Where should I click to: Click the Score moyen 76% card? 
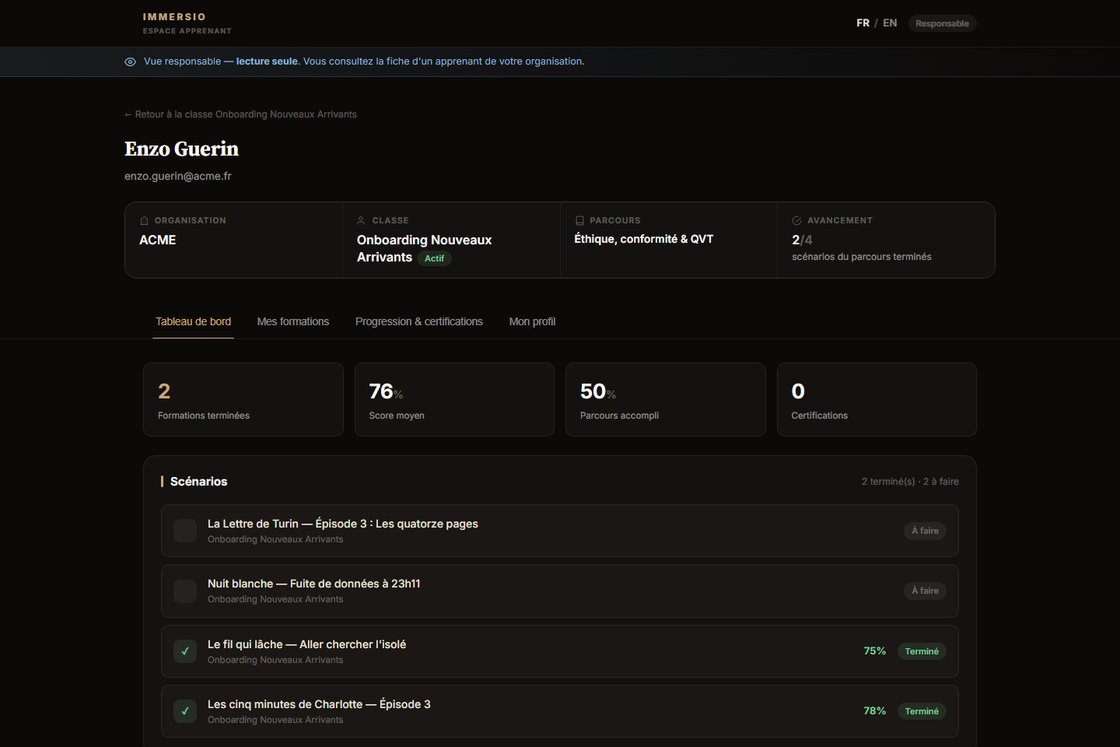click(x=454, y=399)
